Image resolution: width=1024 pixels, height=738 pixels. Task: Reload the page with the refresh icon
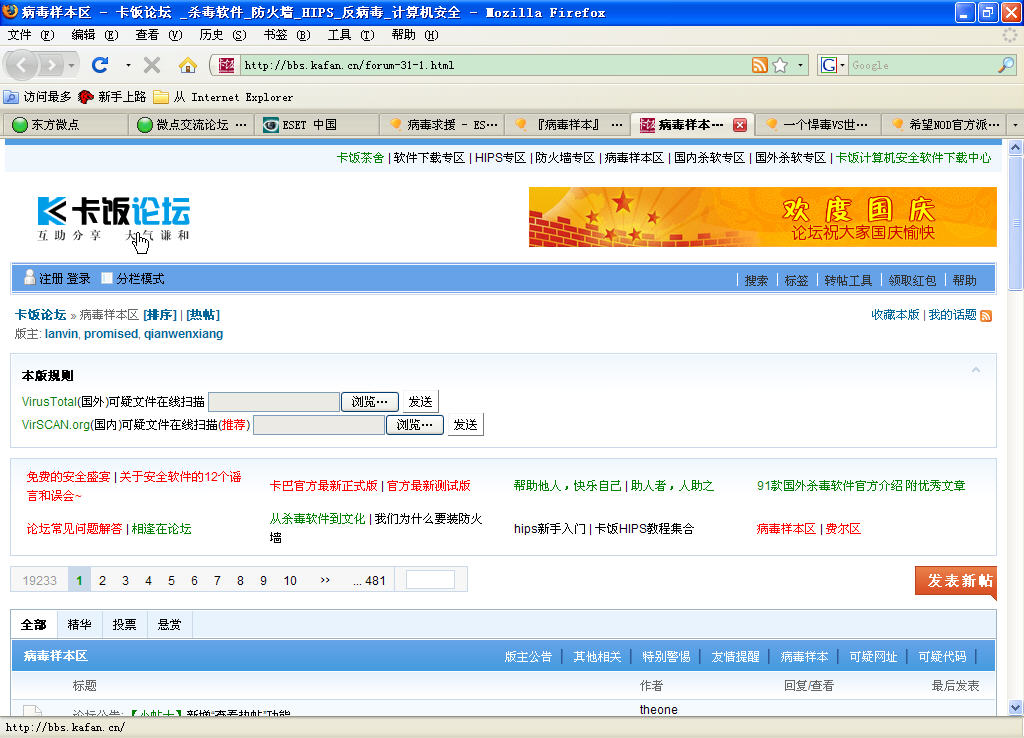click(100, 65)
